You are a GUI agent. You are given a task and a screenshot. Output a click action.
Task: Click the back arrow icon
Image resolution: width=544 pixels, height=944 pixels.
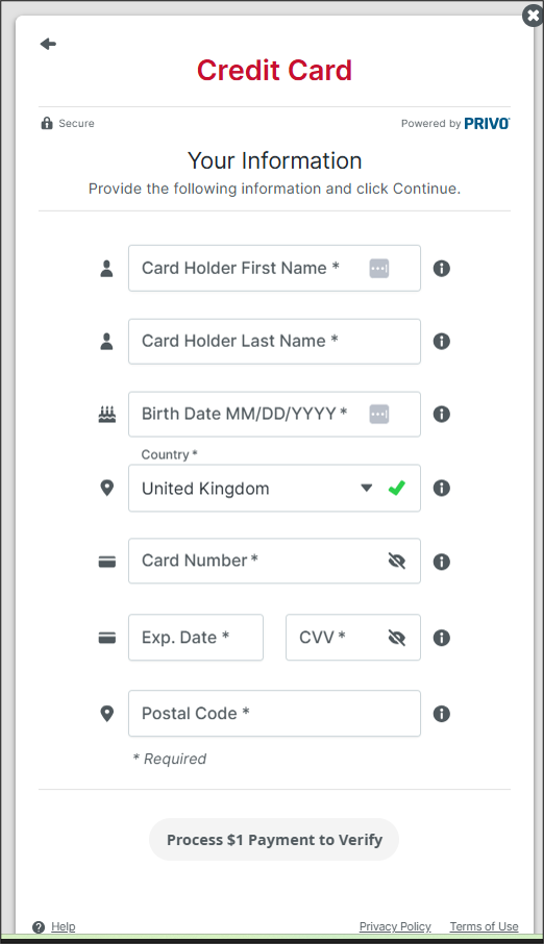(x=48, y=43)
